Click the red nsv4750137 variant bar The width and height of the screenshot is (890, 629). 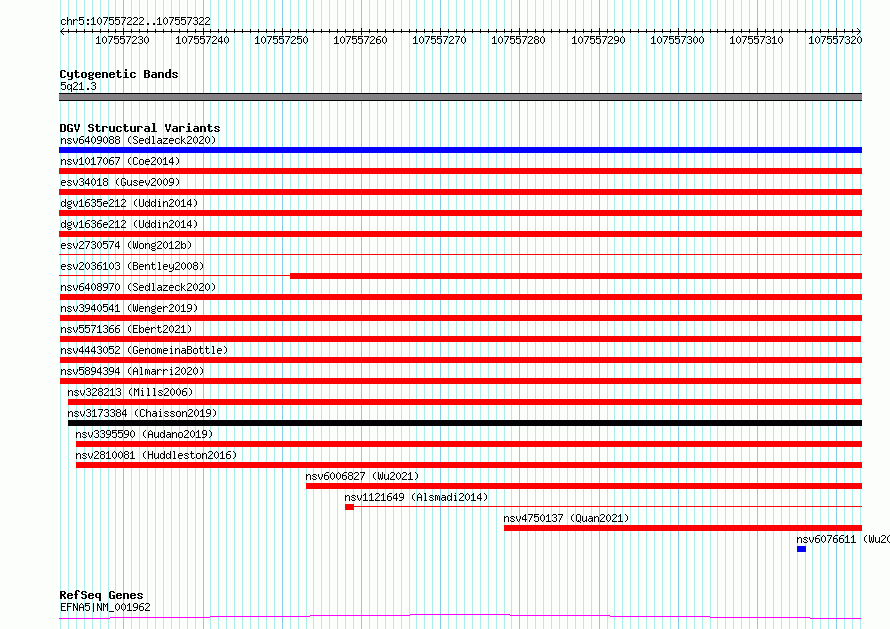683,528
